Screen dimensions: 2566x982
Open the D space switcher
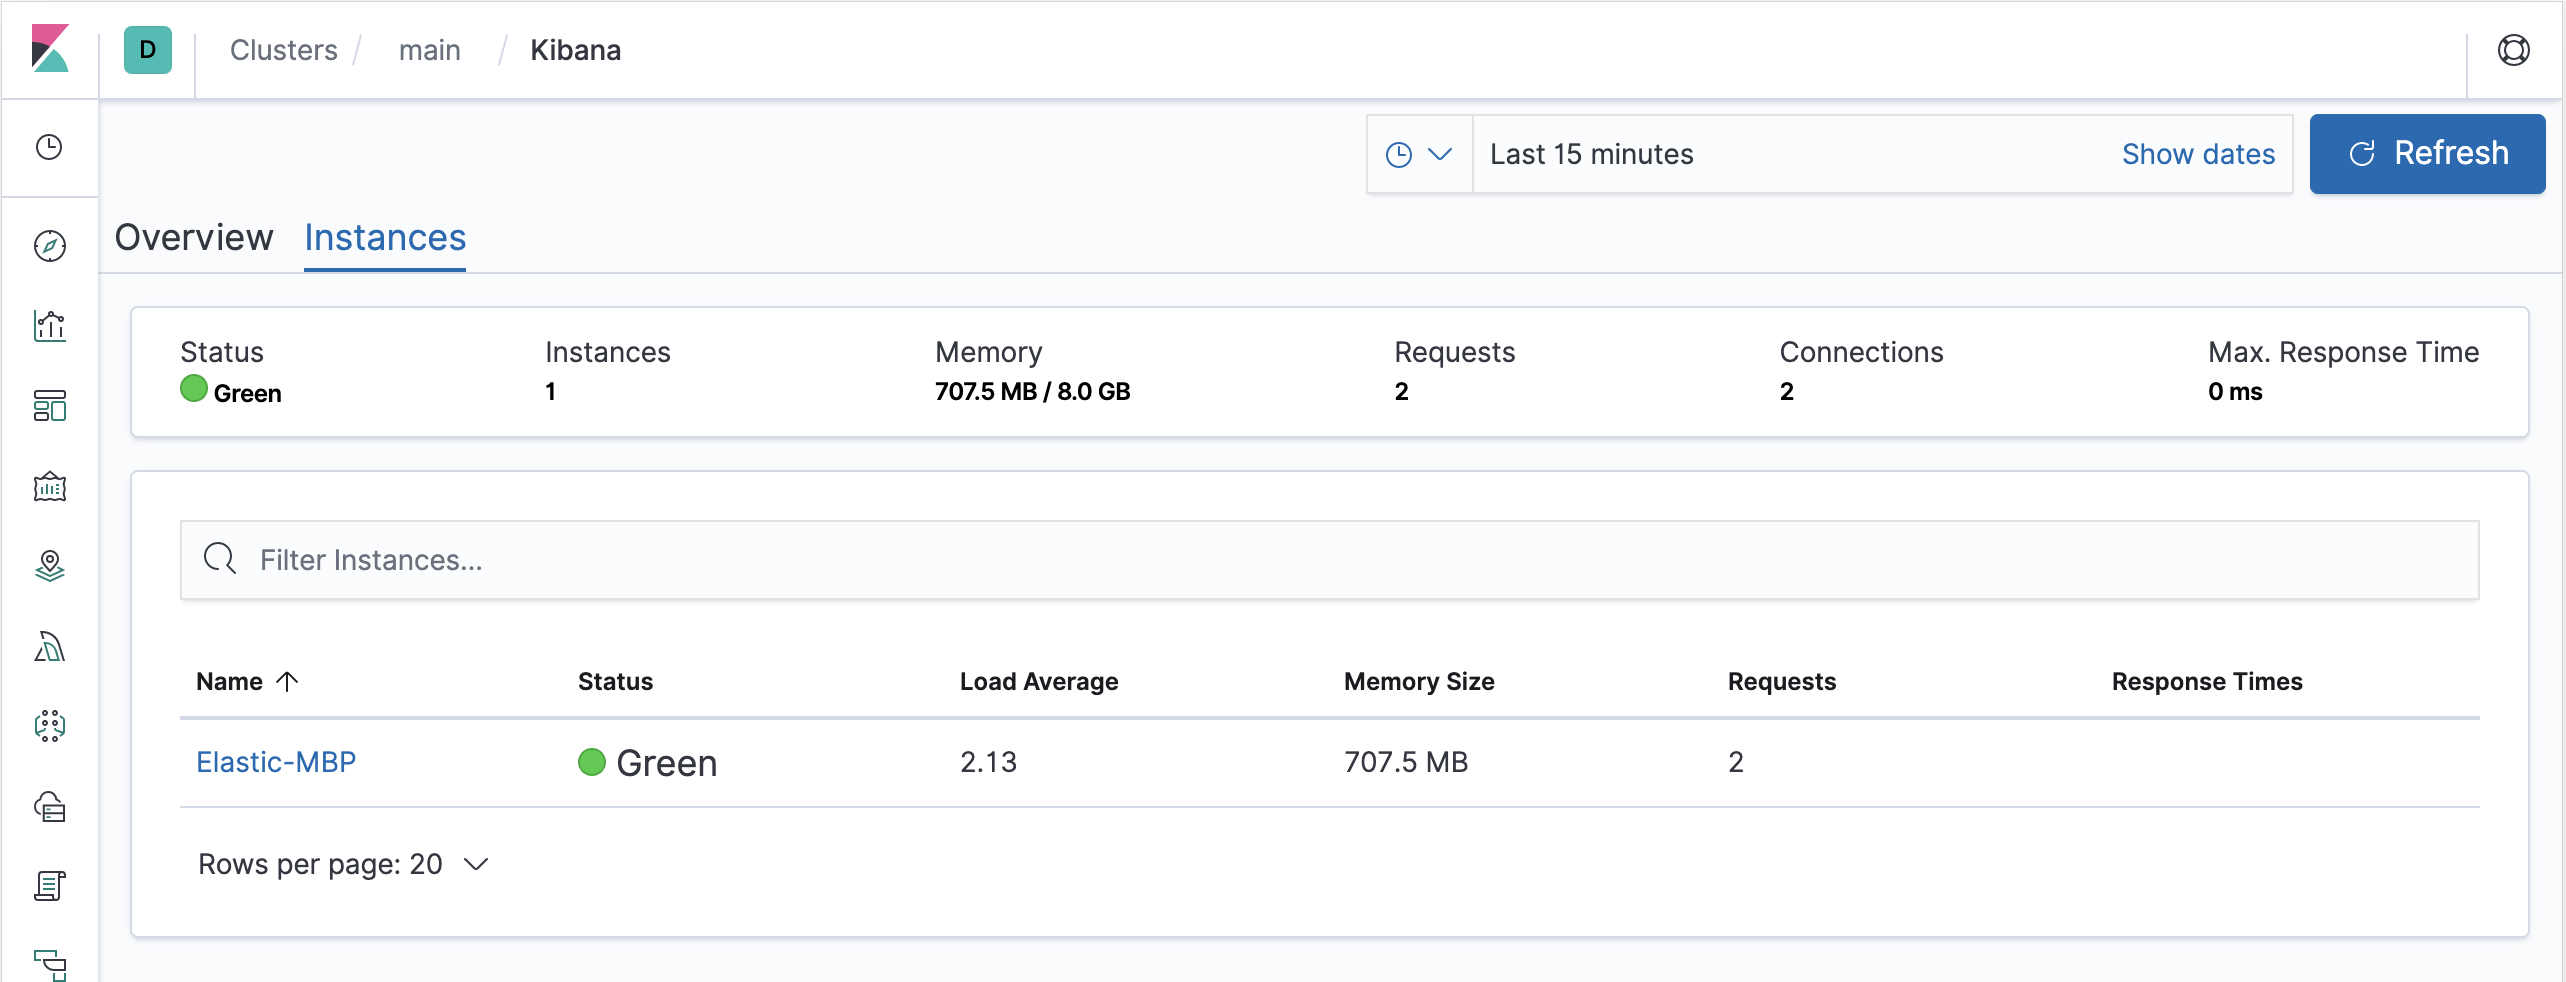click(147, 49)
